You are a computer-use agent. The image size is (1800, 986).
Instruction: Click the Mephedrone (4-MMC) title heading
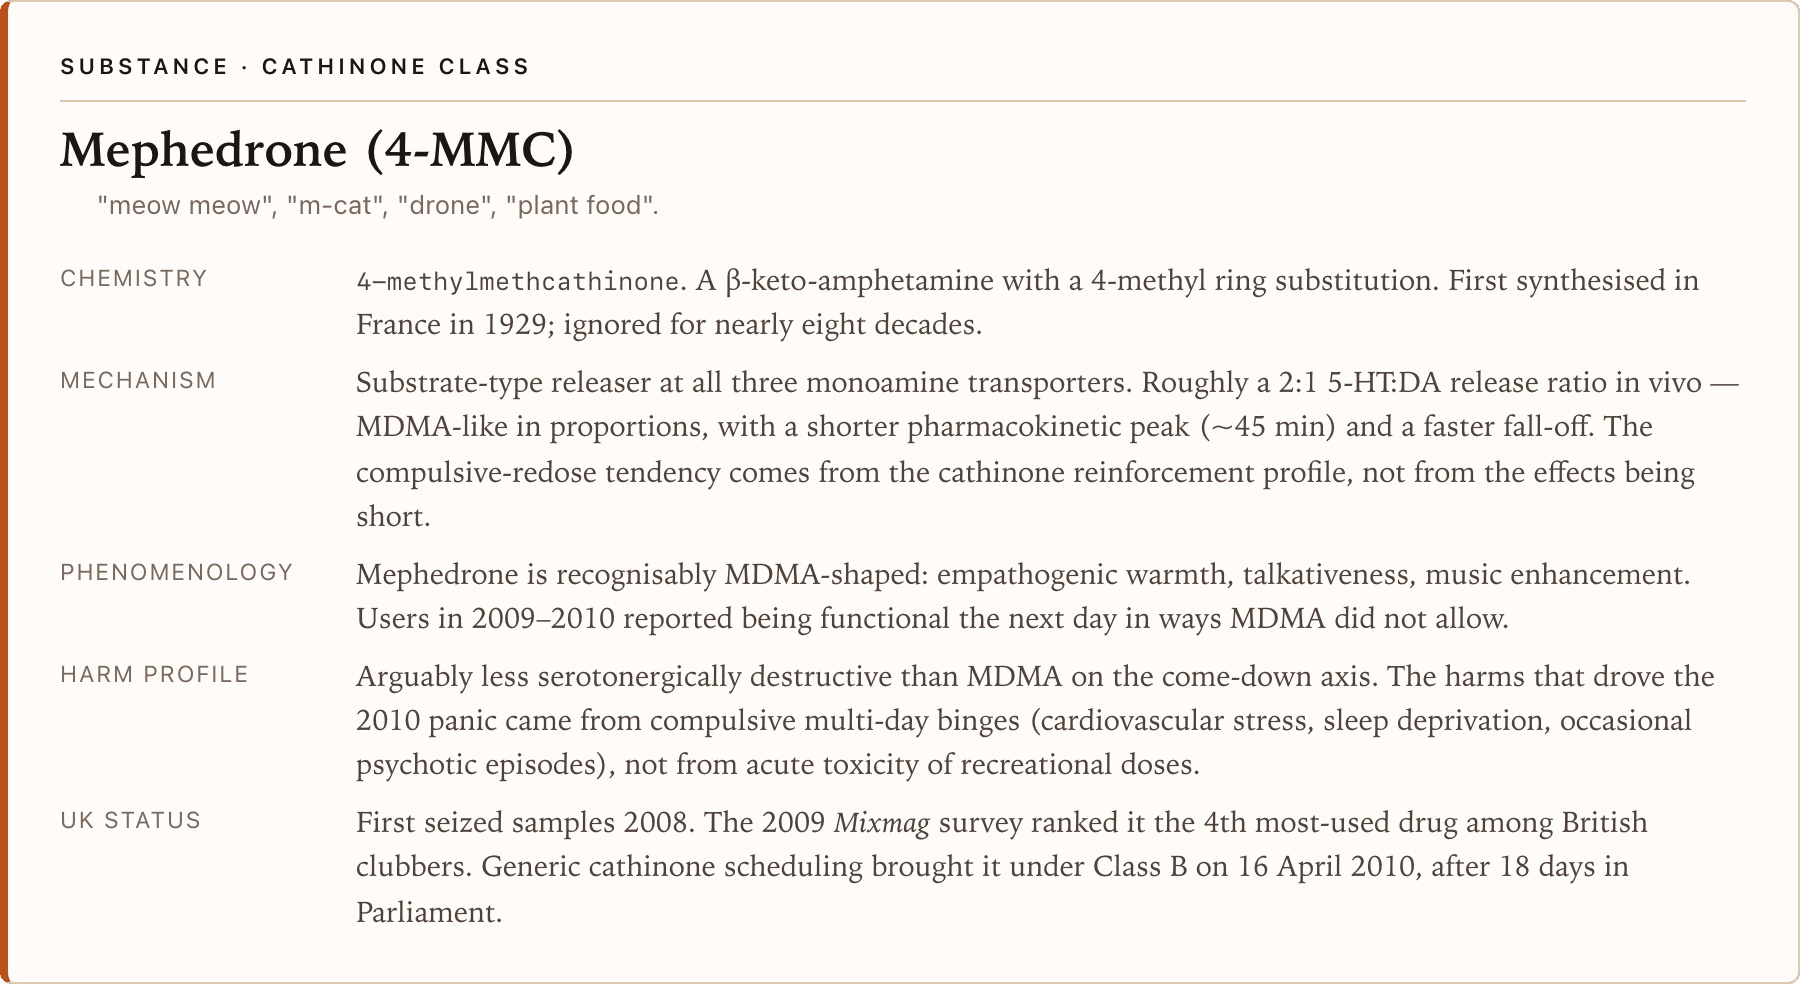(317, 150)
